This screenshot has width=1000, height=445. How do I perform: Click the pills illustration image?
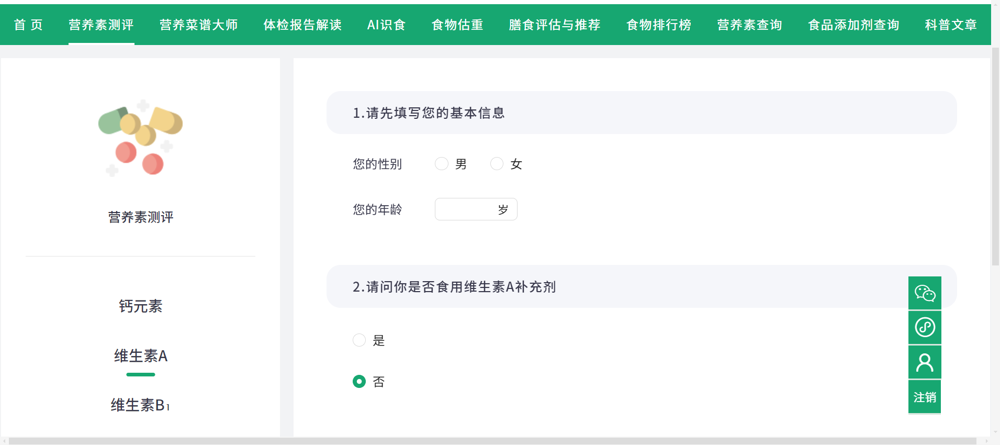(x=141, y=138)
